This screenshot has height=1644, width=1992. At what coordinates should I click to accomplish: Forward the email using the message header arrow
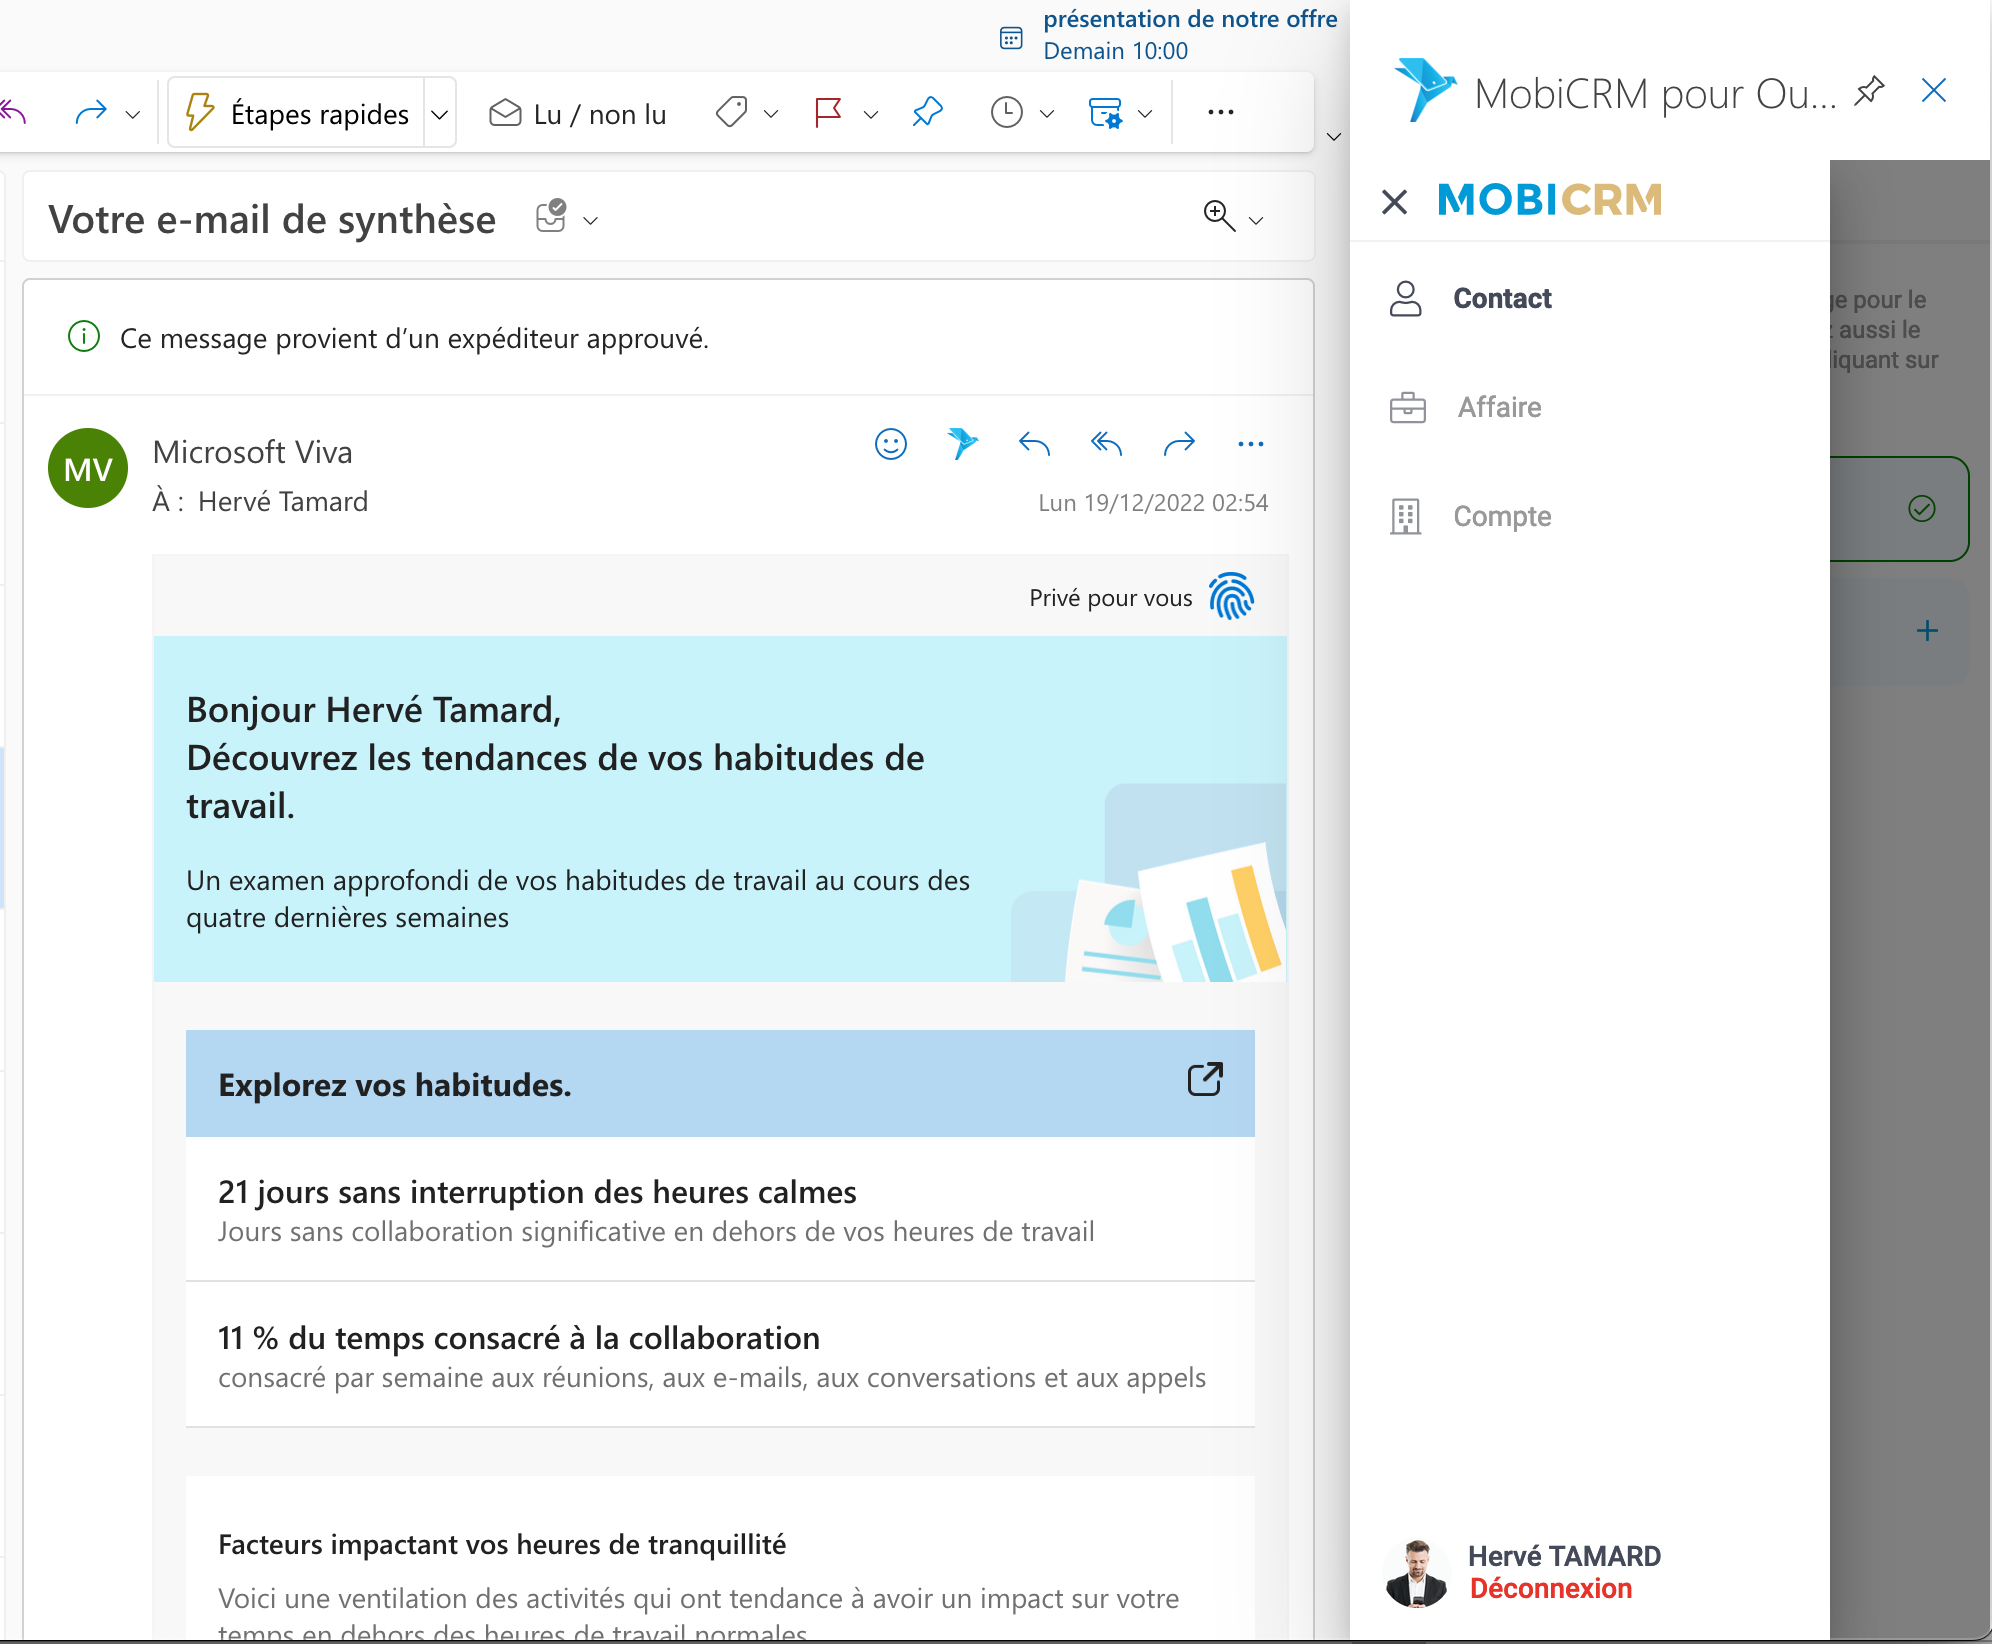click(1179, 443)
